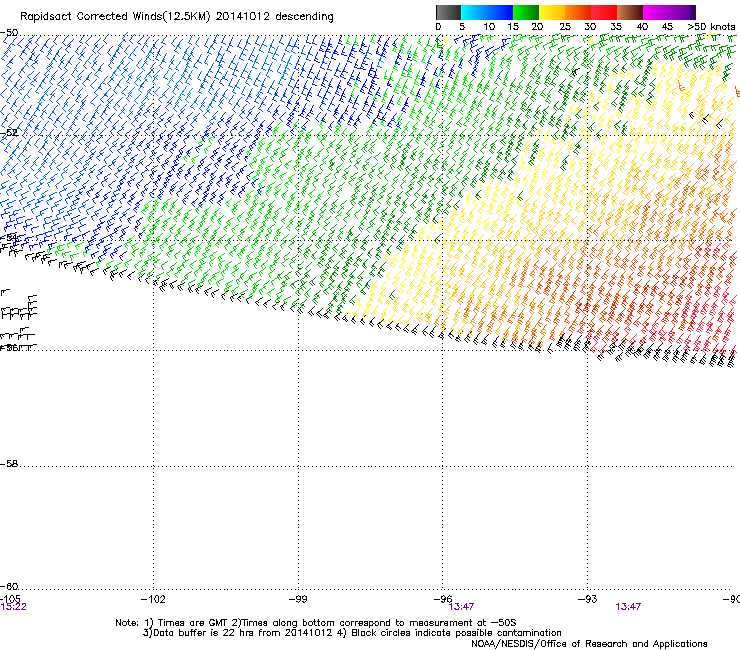This screenshot has width=740, height=650.
Task: Click the legend label '25'
Action: click(564, 27)
